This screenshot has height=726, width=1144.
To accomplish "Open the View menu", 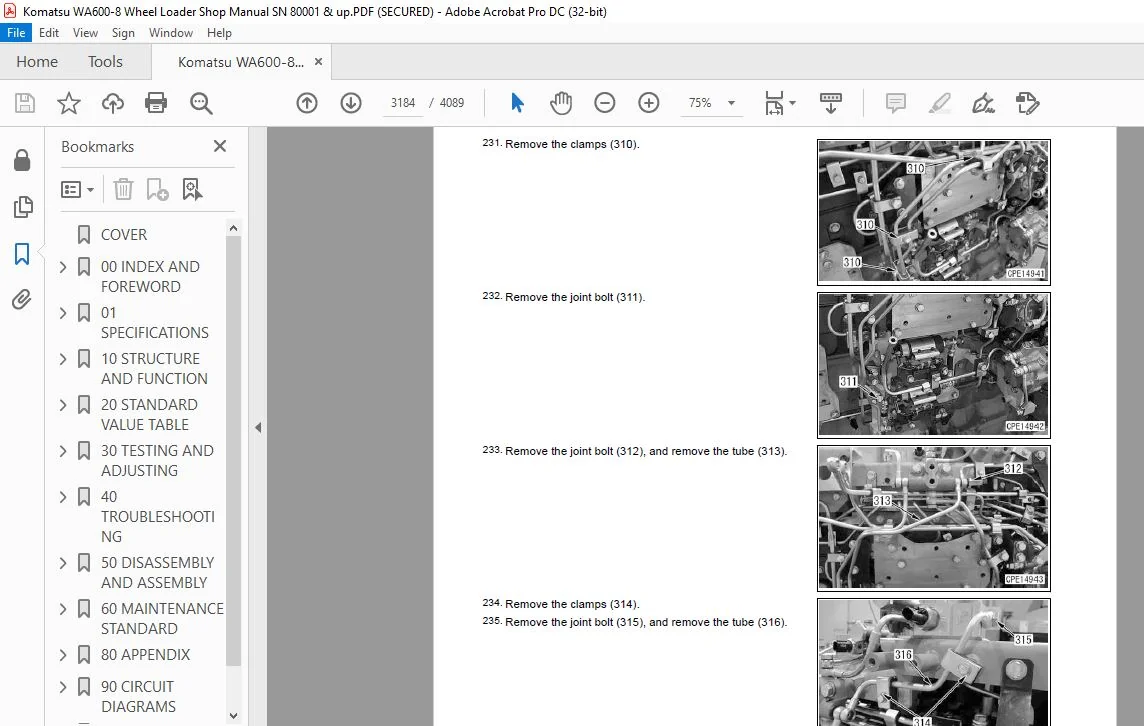I will [85, 33].
